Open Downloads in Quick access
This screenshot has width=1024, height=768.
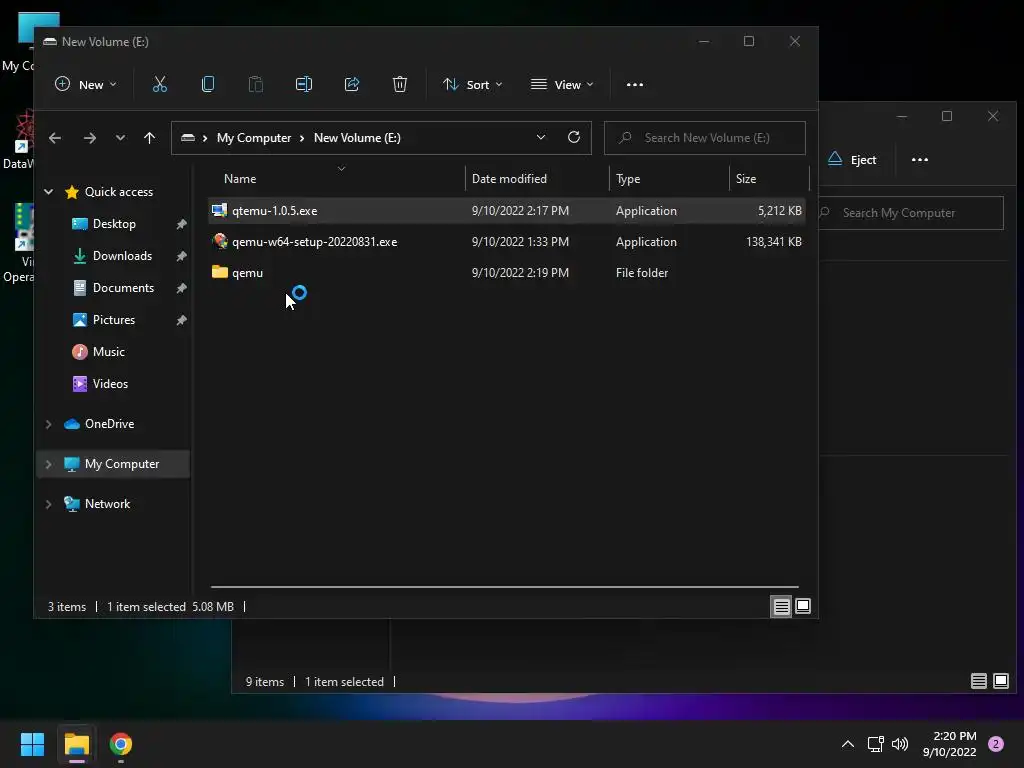(122, 256)
